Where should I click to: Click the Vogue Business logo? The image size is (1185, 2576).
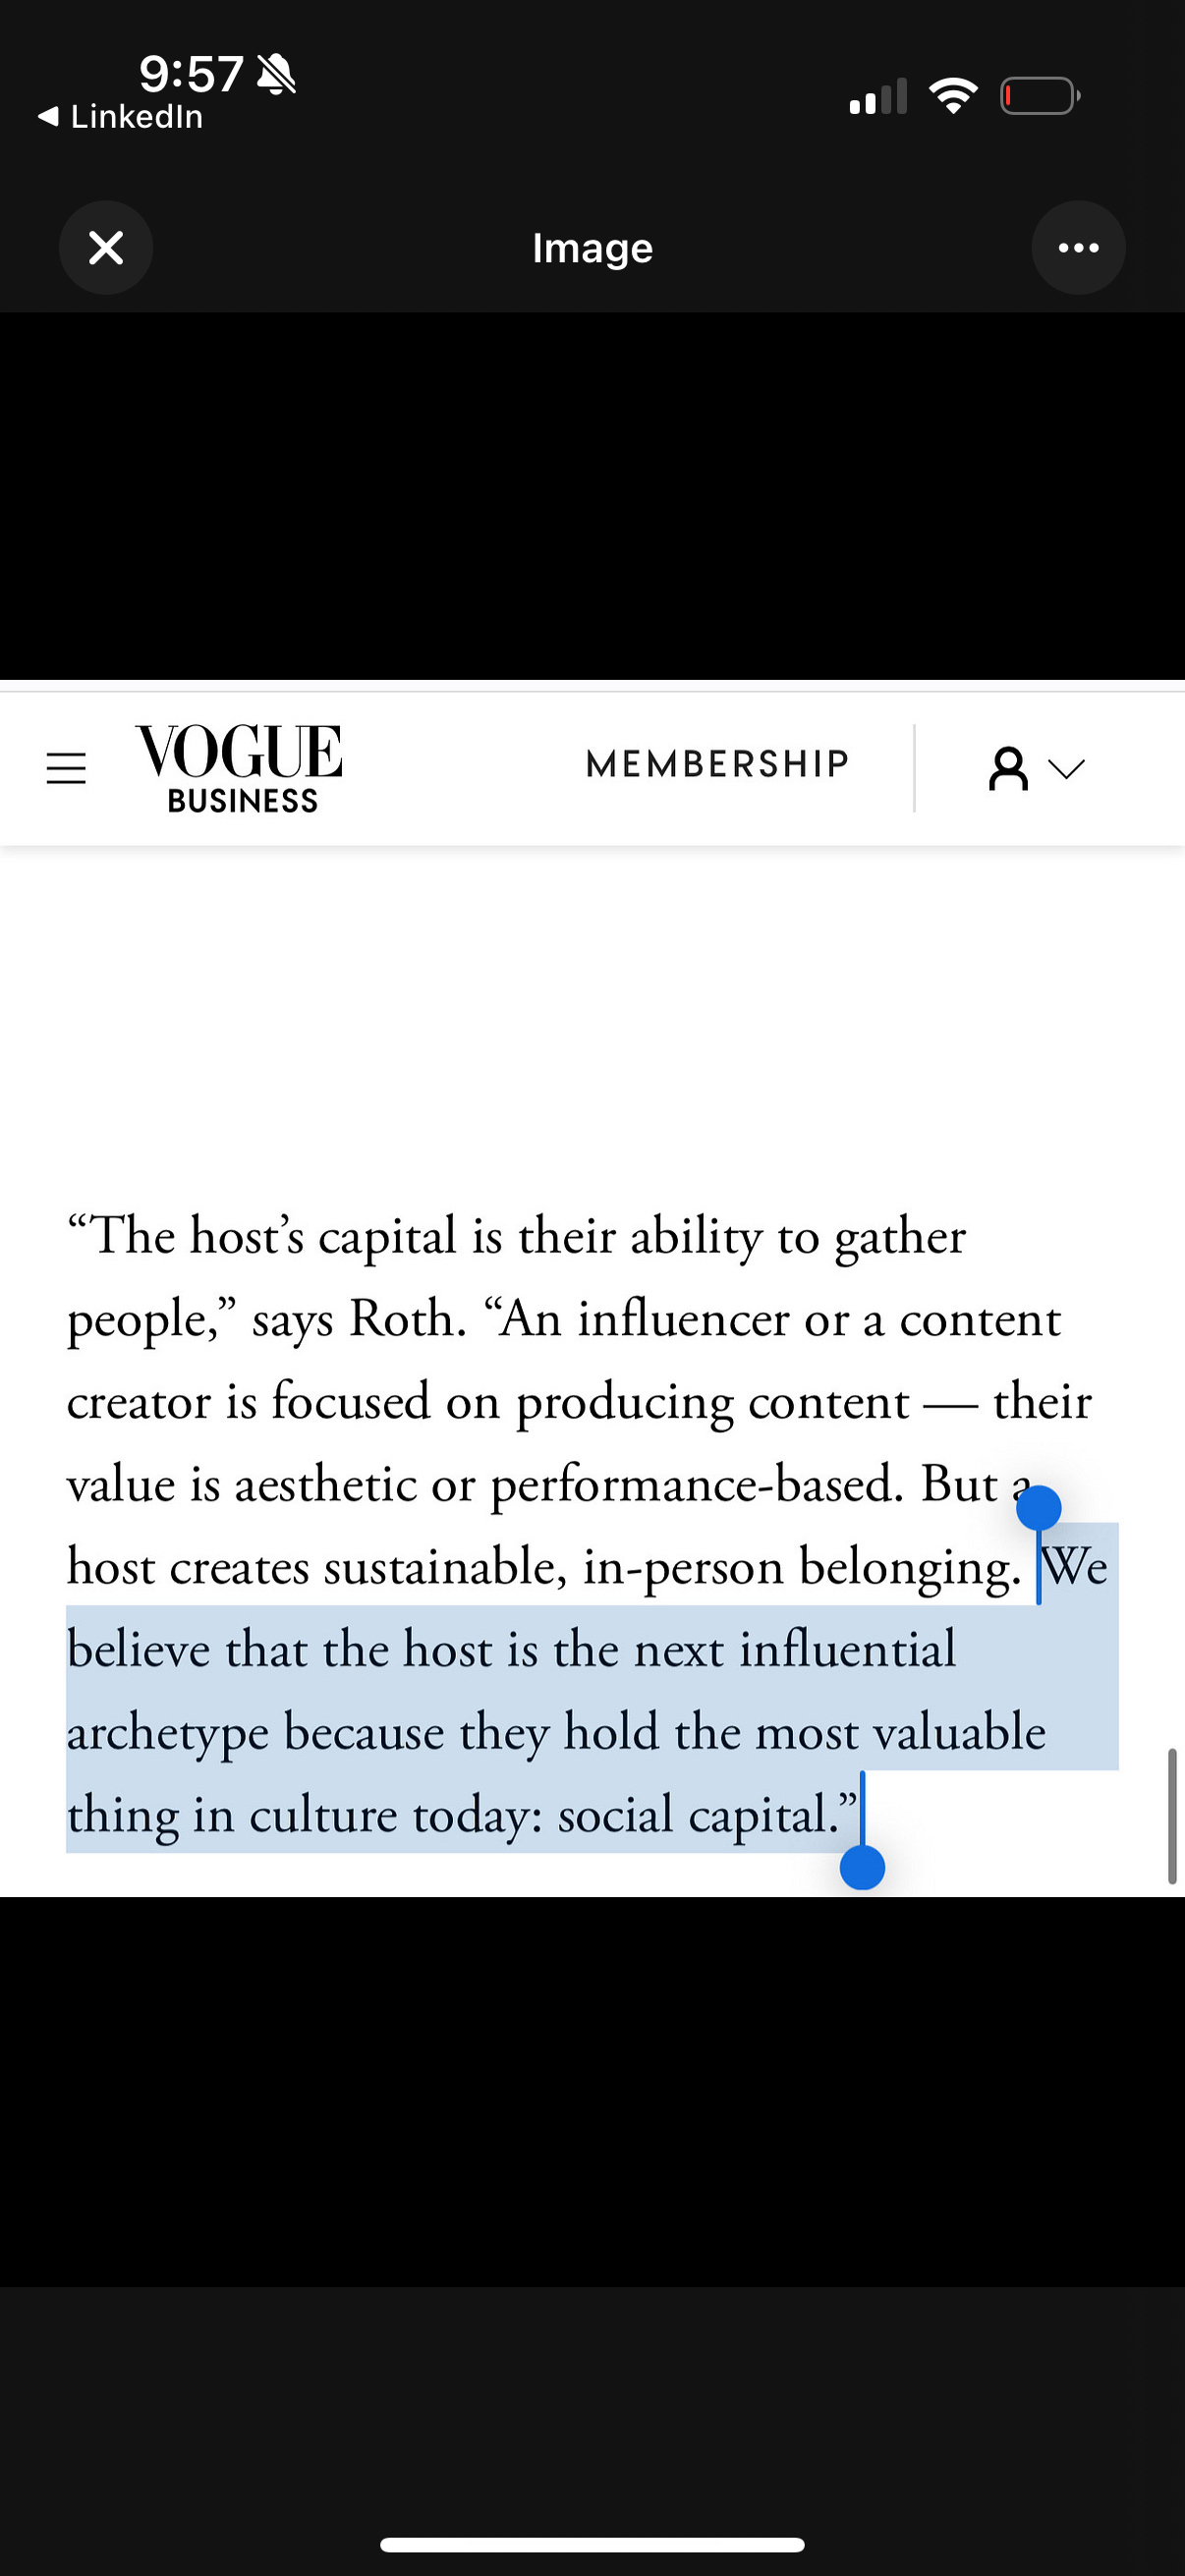[240, 768]
